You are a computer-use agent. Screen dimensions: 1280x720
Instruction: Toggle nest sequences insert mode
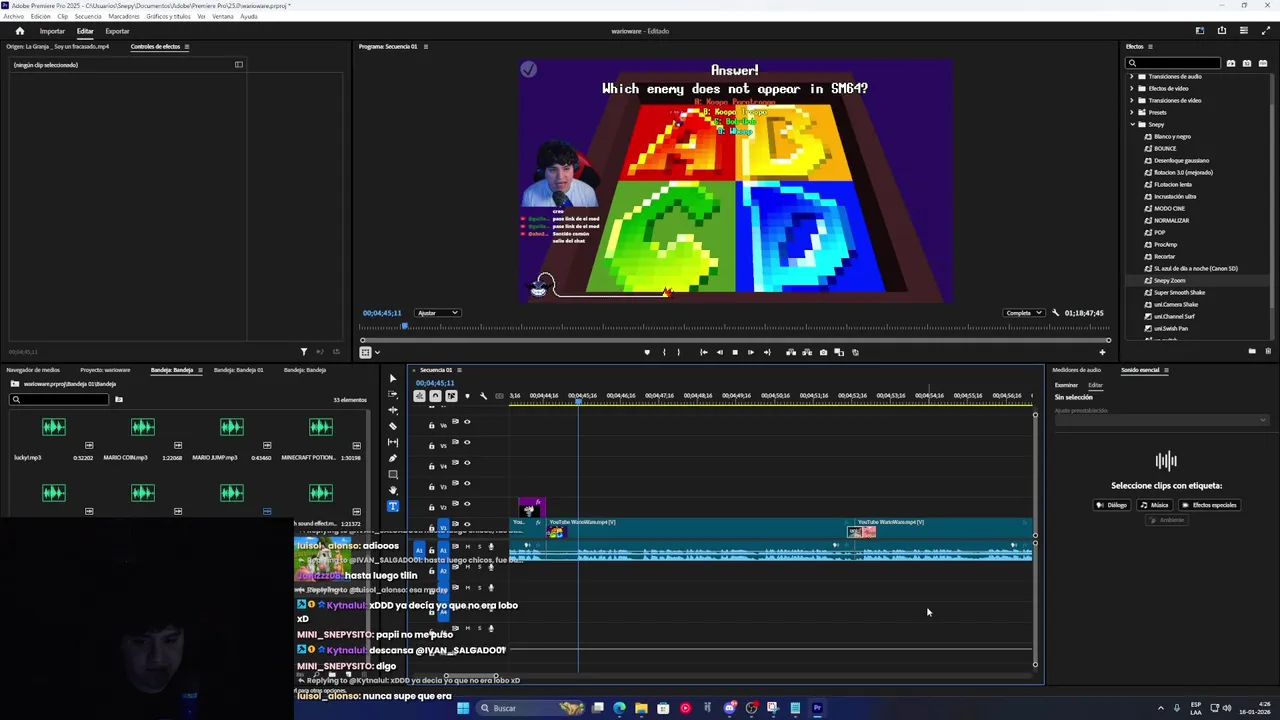[x=419, y=396]
